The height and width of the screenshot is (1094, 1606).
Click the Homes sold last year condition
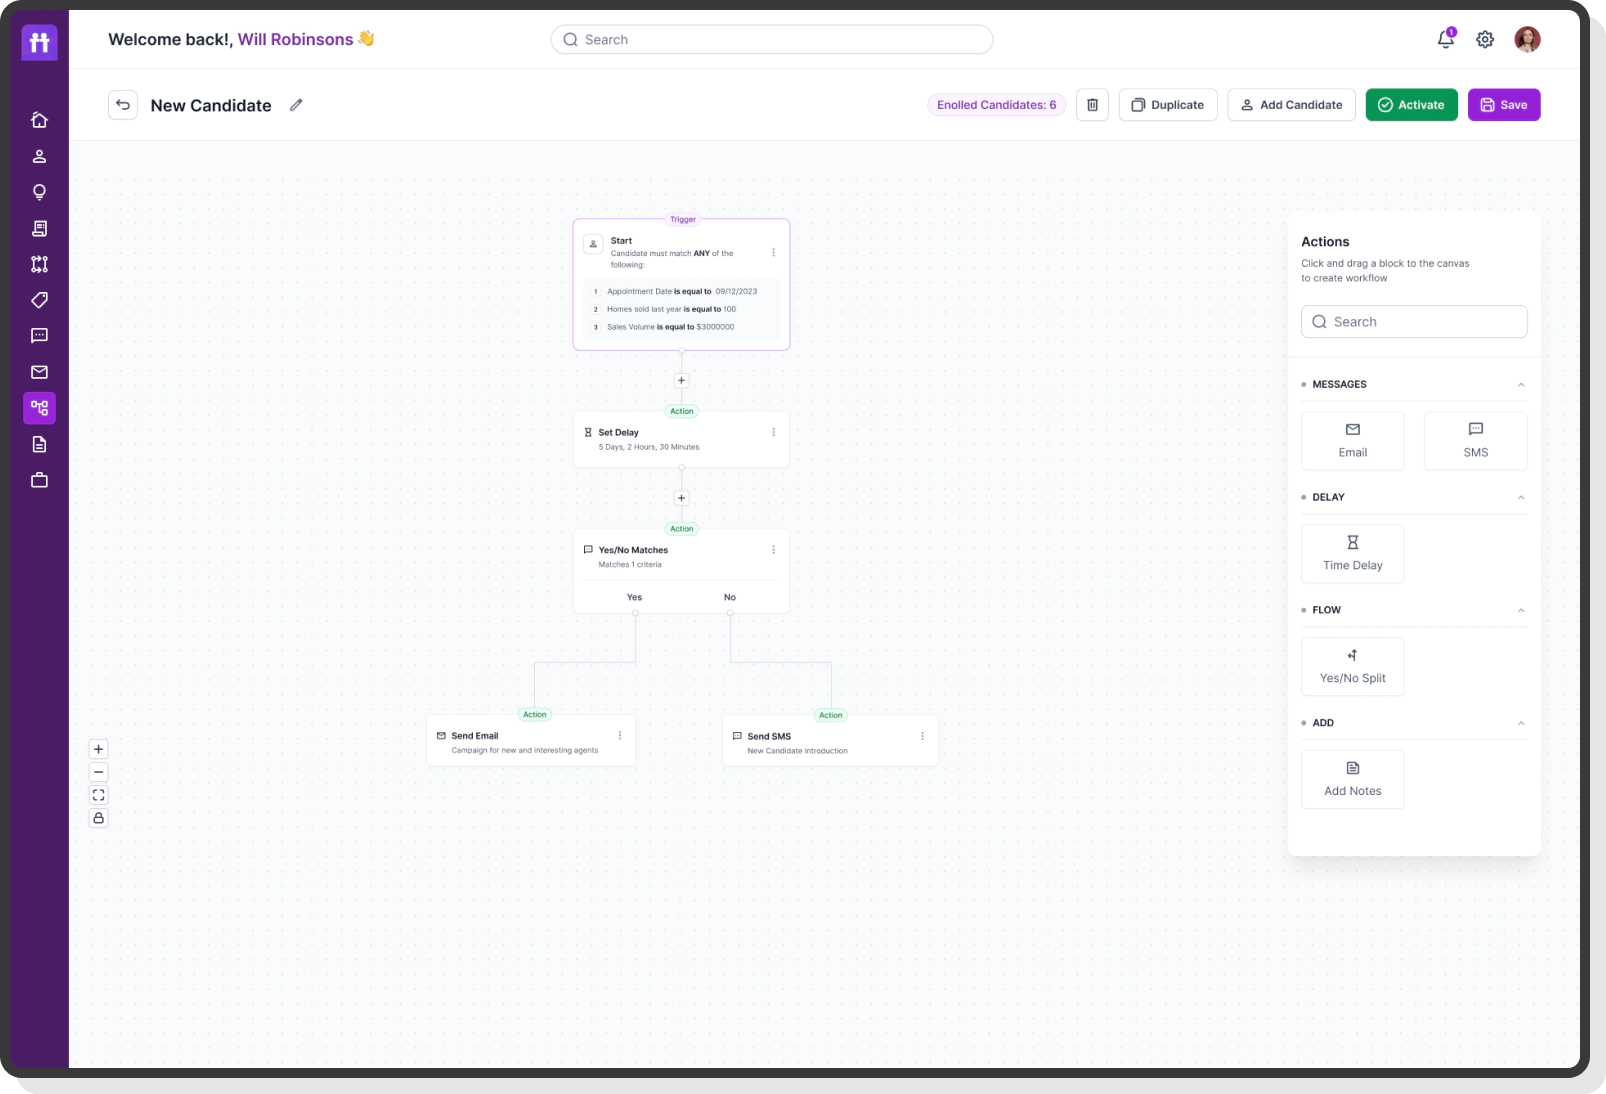point(681,309)
